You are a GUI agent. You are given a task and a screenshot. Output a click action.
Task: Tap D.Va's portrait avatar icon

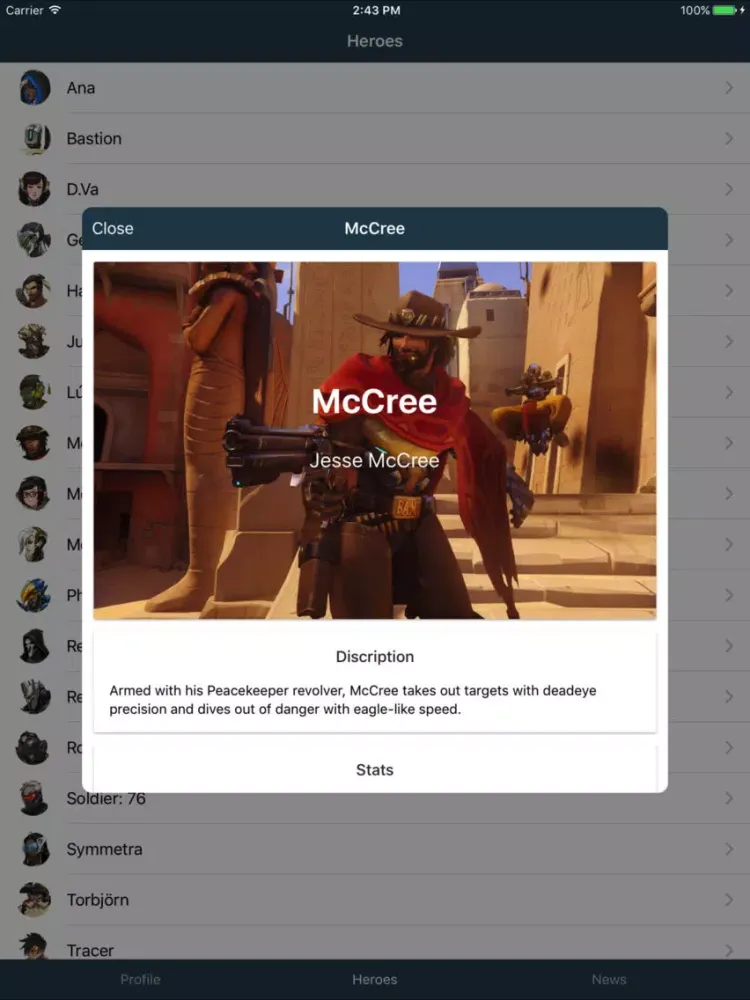pyautogui.click(x=34, y=189)
